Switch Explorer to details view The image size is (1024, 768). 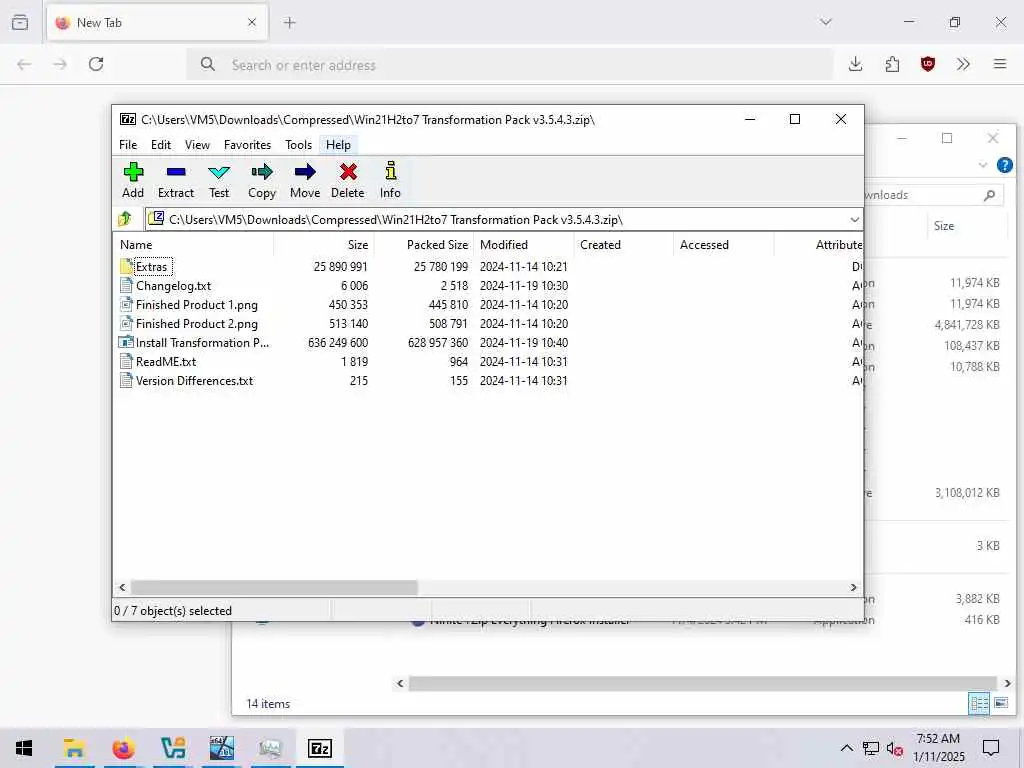click(x=979, y=703)
